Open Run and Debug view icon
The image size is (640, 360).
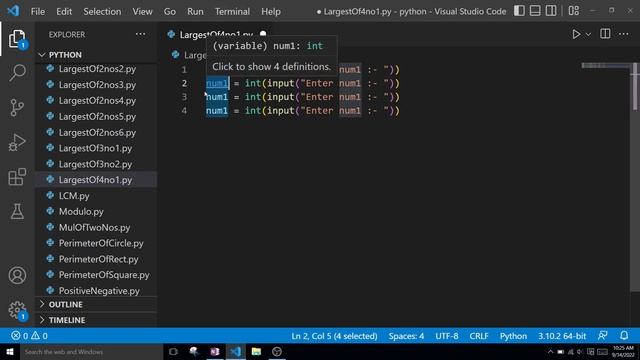pyautogui.click(x=17, y=142)
